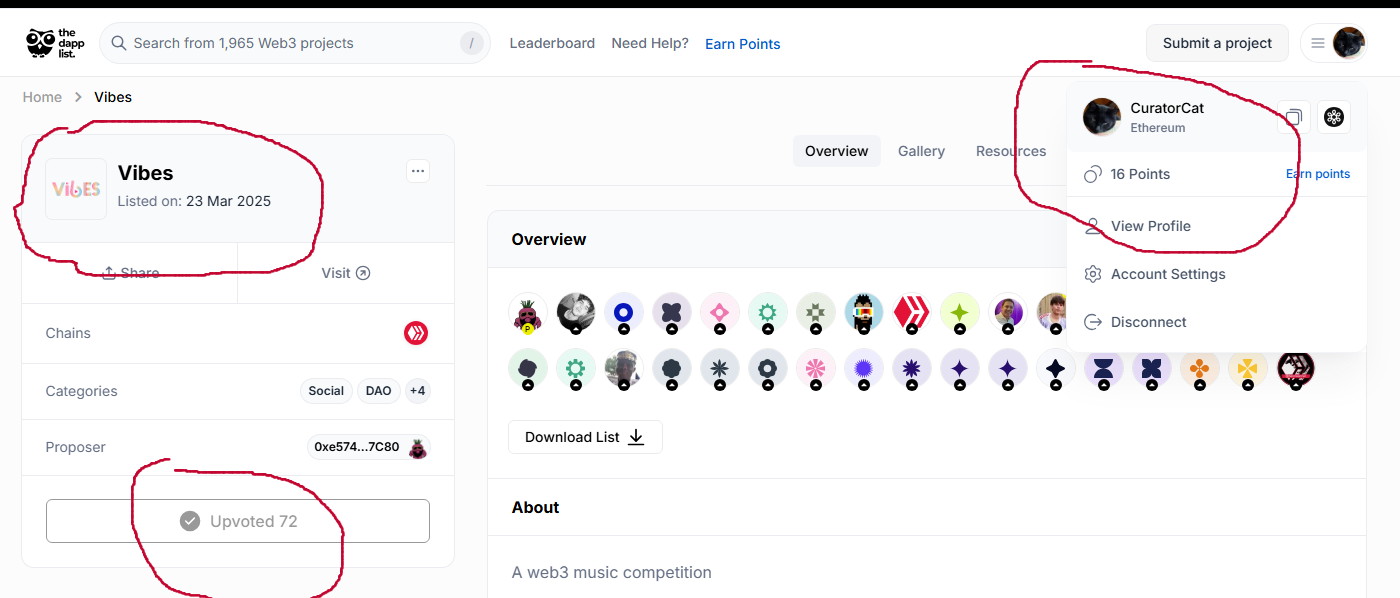1400x598 pixels.
Task: Click the Ethereum label under CuratorCat
Action: [1158, 128]
